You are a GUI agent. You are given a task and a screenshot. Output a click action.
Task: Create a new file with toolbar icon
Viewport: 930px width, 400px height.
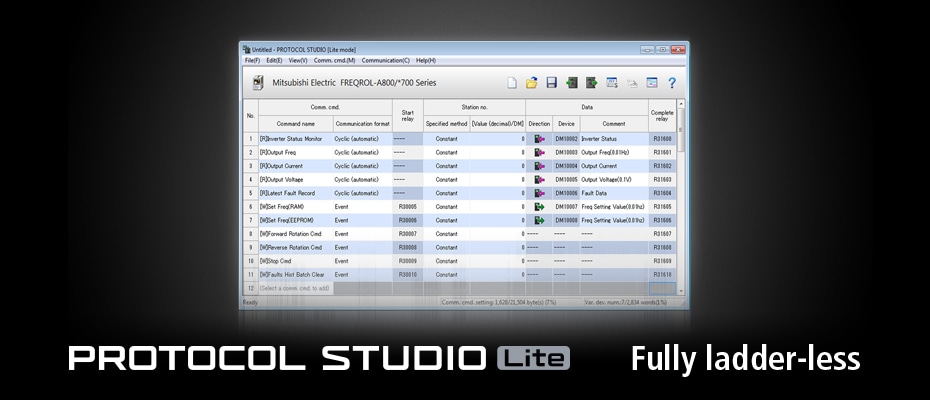pyautogui.click(x=512, y=83)
